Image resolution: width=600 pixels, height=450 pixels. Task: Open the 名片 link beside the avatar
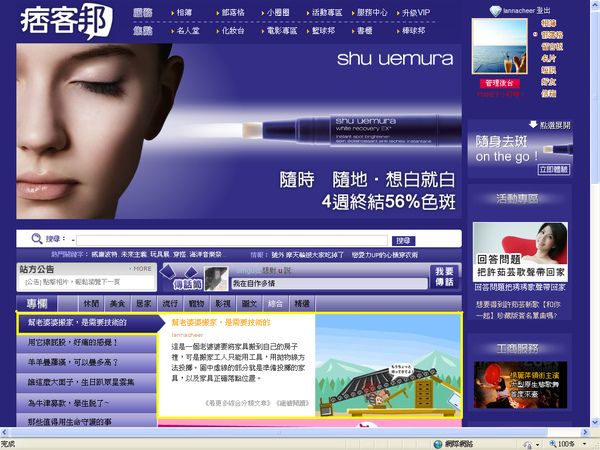(x=549, y=59)
